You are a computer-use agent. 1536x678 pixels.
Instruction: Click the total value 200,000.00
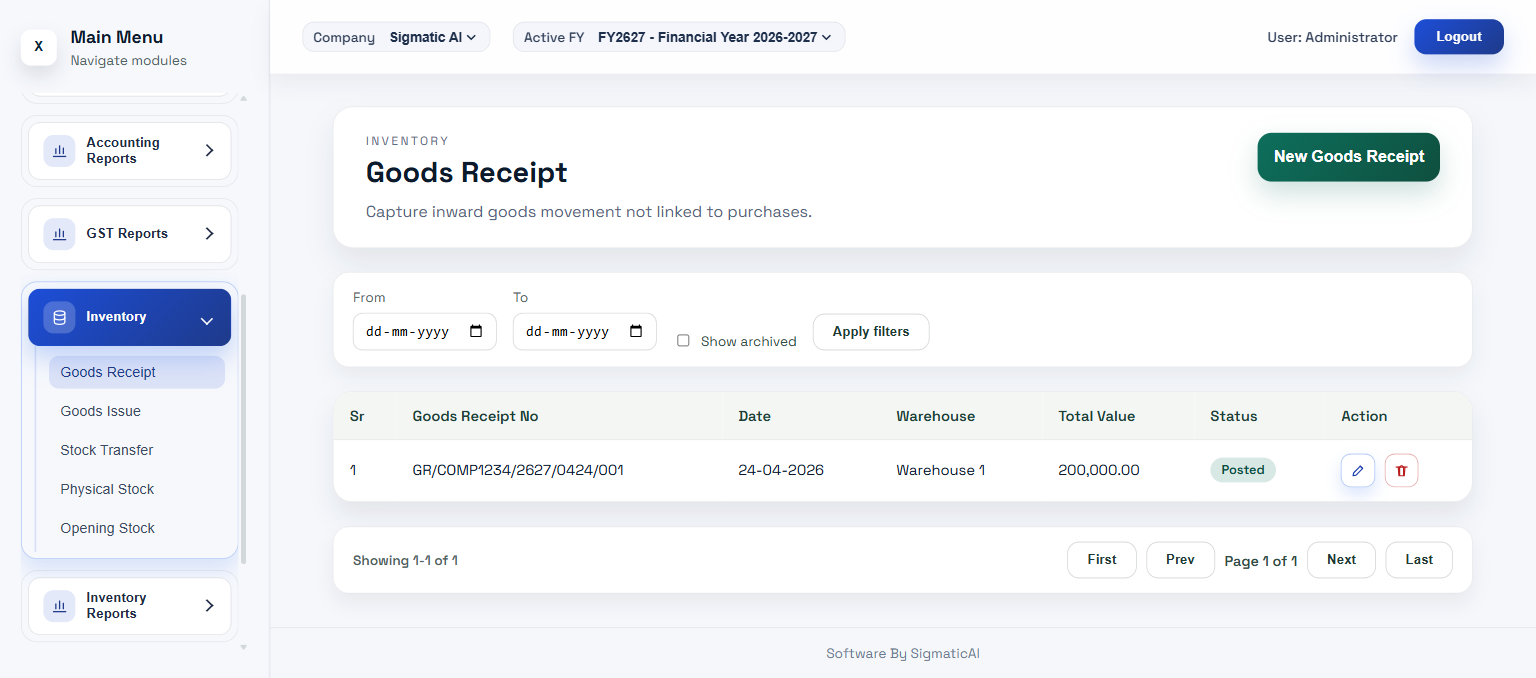(1099, 470)
